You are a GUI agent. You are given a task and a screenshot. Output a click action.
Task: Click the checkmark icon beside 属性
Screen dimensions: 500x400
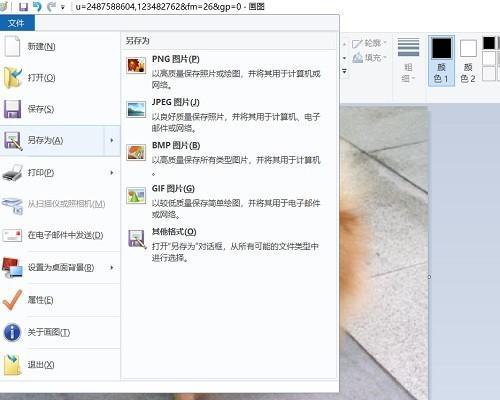click(x=13, y=300)
